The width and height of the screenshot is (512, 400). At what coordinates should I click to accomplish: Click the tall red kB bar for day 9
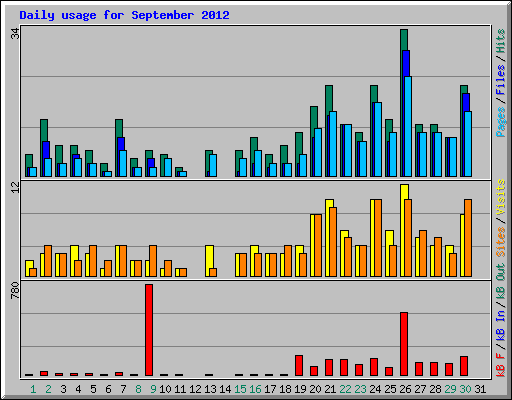(x=149, y=330)
